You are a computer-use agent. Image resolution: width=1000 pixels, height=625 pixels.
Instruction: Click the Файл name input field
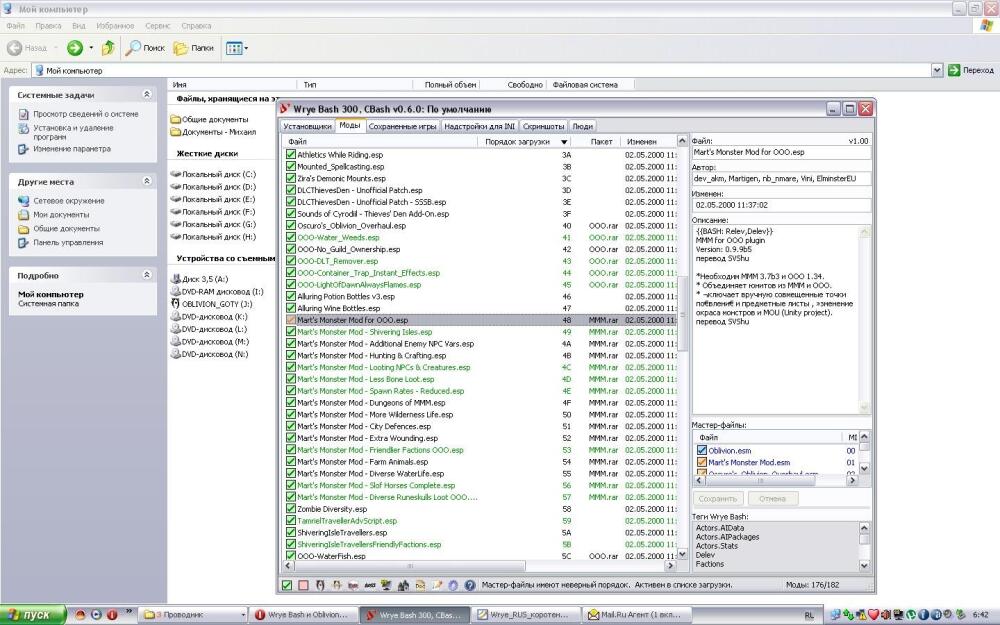tap(781, 152)
